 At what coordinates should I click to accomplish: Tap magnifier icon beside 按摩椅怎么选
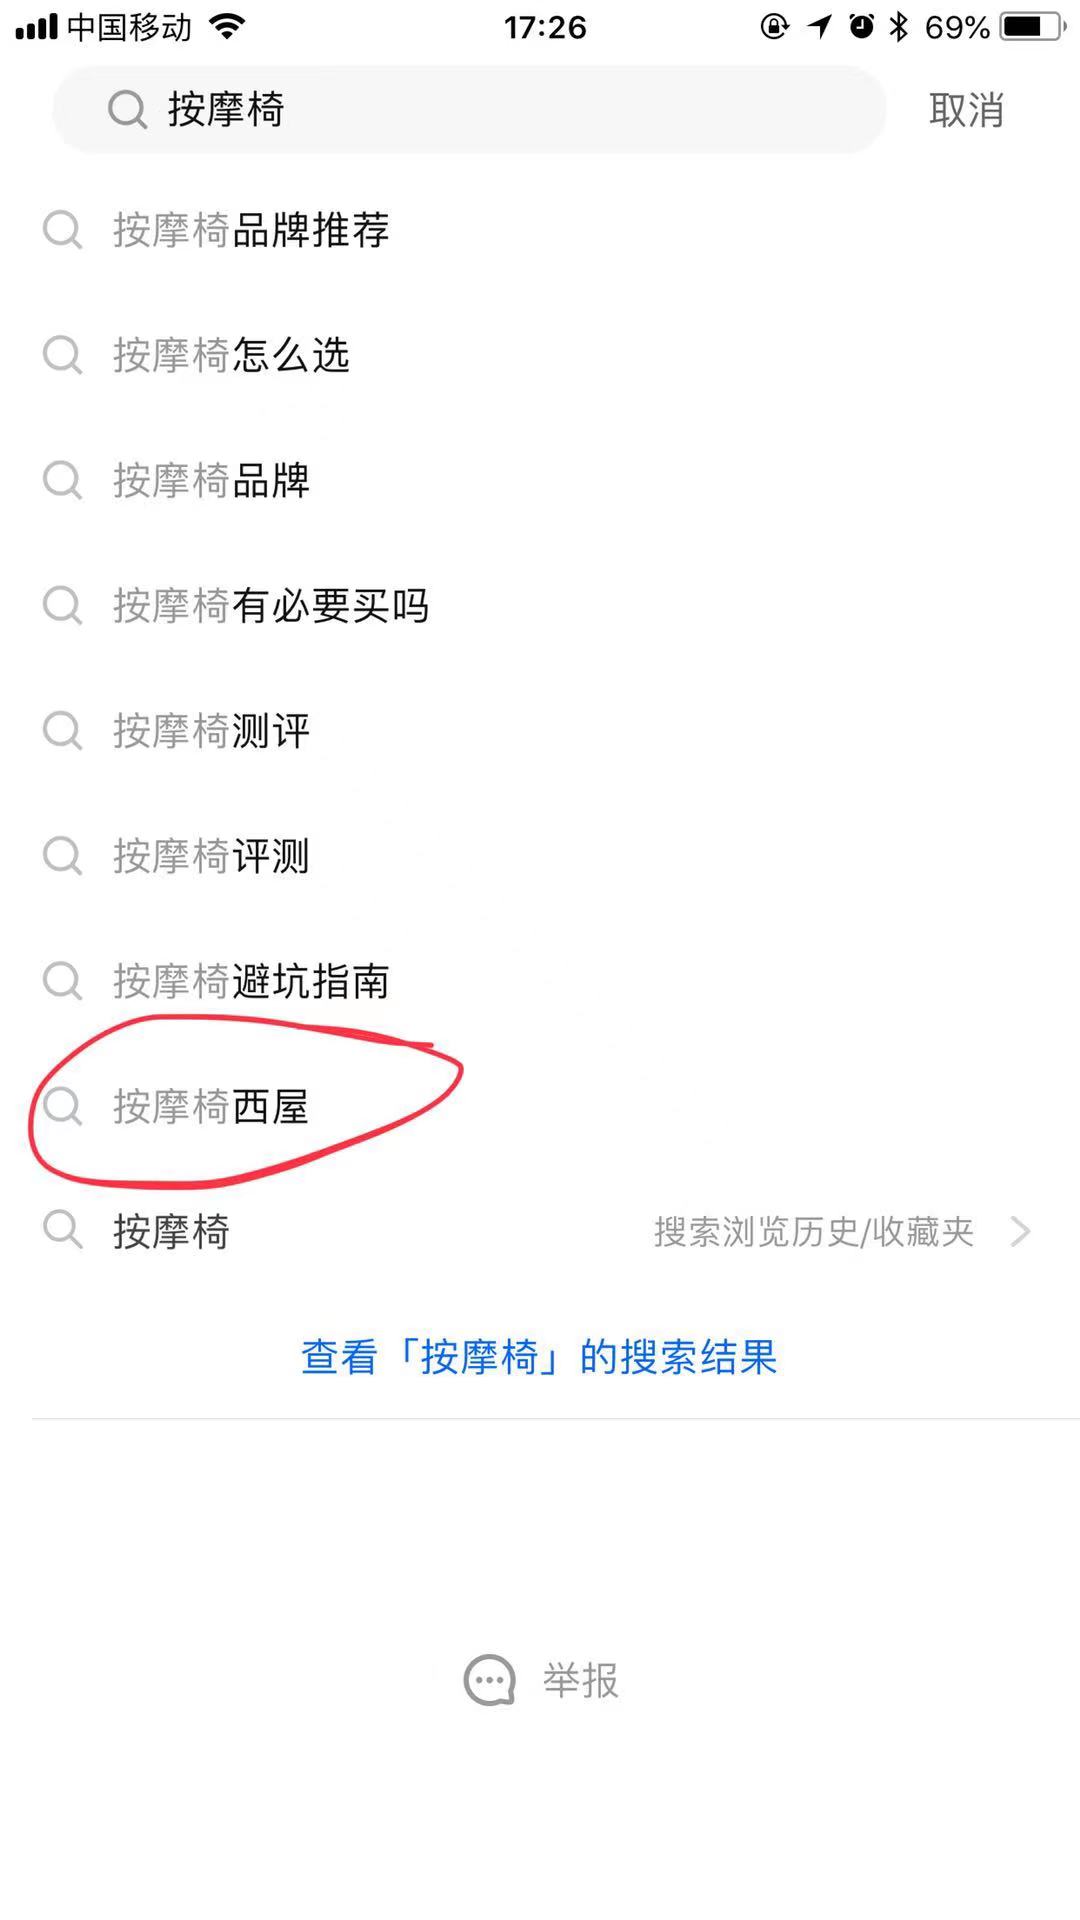[62, 355]
